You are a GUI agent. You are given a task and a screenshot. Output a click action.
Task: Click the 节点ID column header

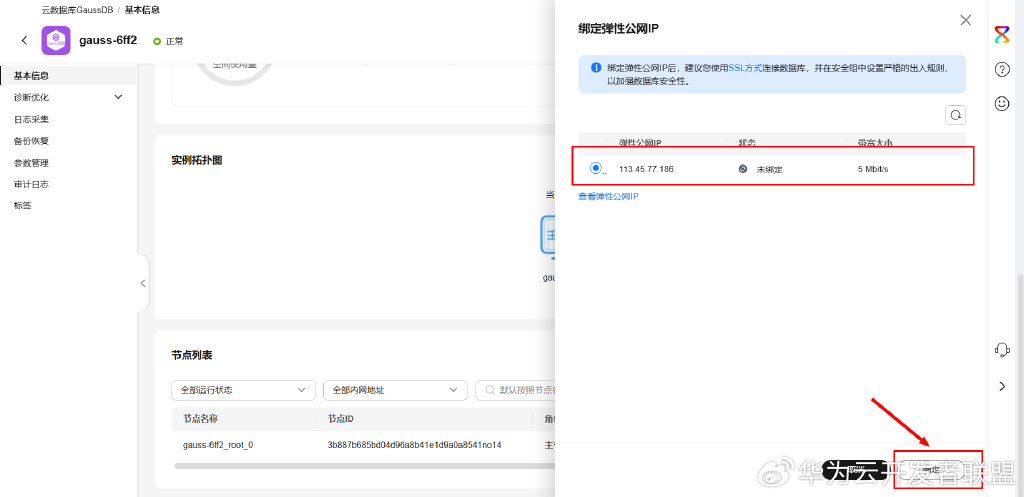pyautogui.click(x=340, y=419)
